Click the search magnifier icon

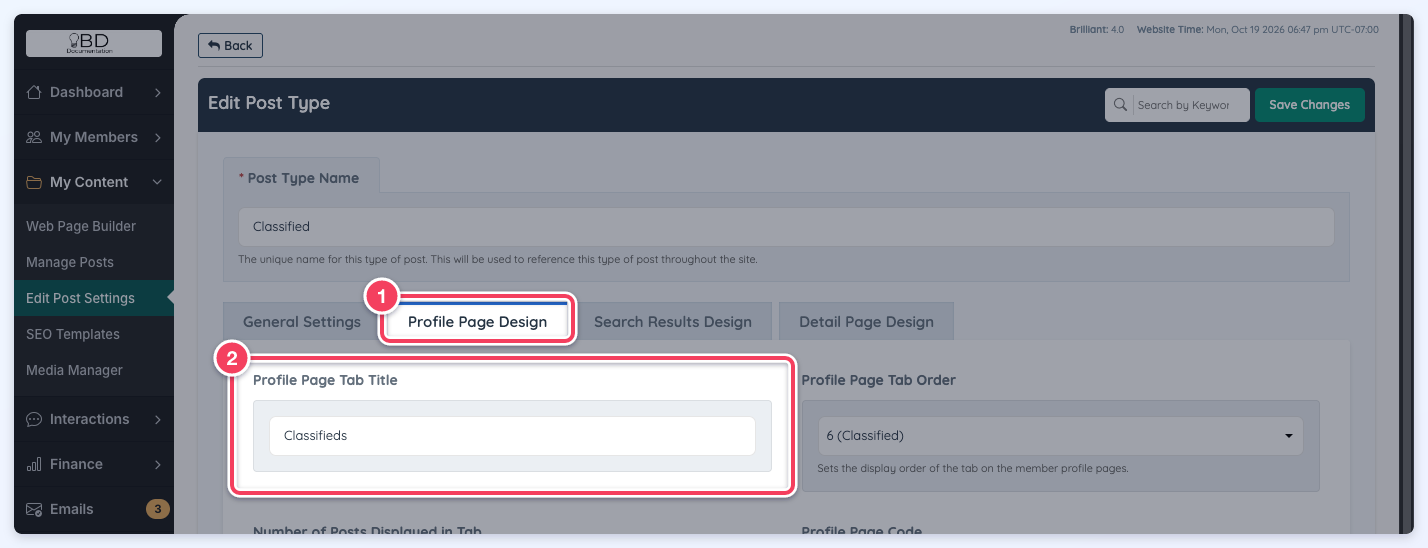pos(1121,105)
